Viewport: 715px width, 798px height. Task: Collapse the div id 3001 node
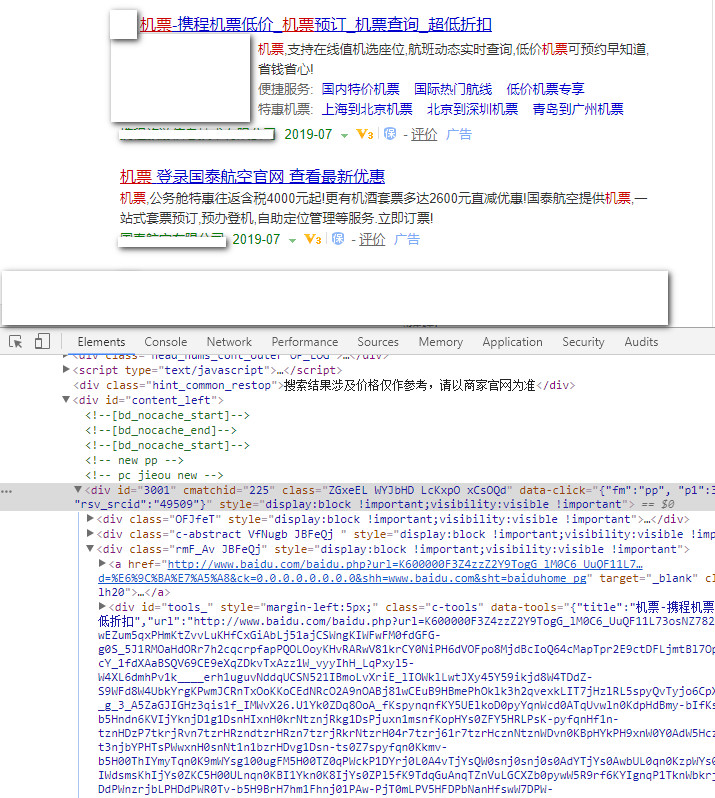[x=78, y=490]
